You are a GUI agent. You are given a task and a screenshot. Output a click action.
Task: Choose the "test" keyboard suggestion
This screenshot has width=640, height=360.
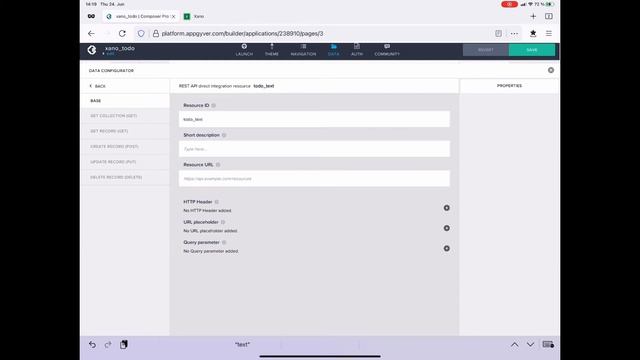[242, 344]
